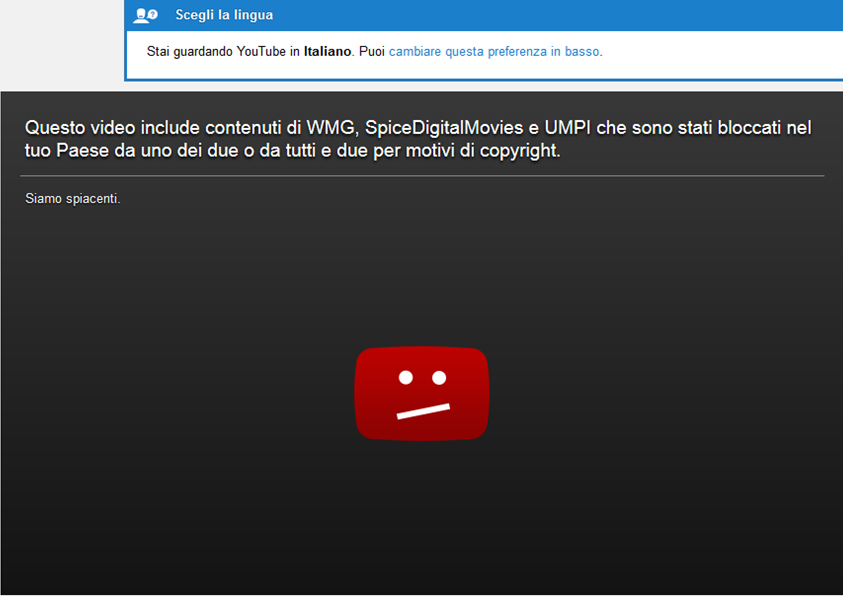This screenshot has width=843, height=597.
Task: Click the 'Siamo spiacenti.' message
Action: pos(73,199)
